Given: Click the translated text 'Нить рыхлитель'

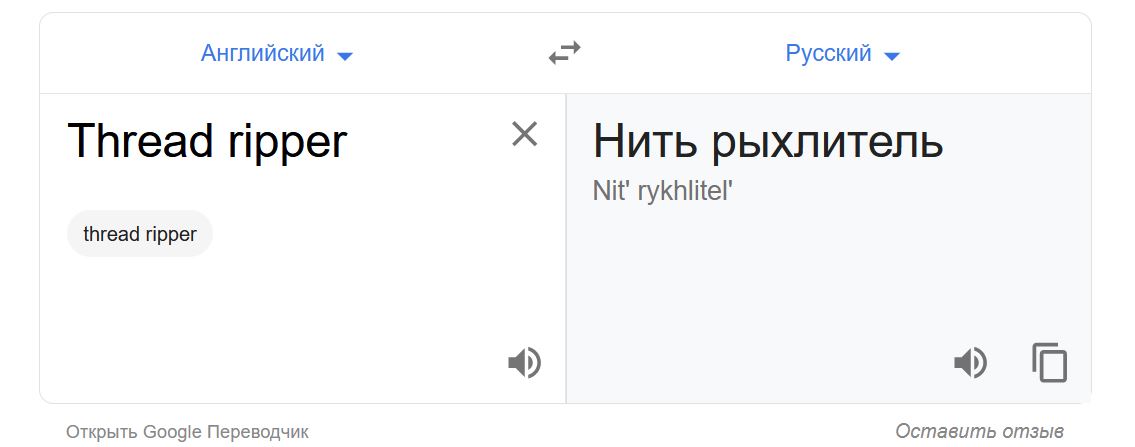Looking at the screenshot, I should click(767, 142).
